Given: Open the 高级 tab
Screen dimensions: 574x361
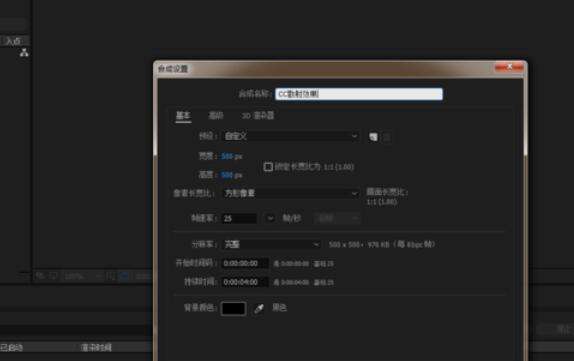Looking at the screenshot, I should tap(216, 116).
